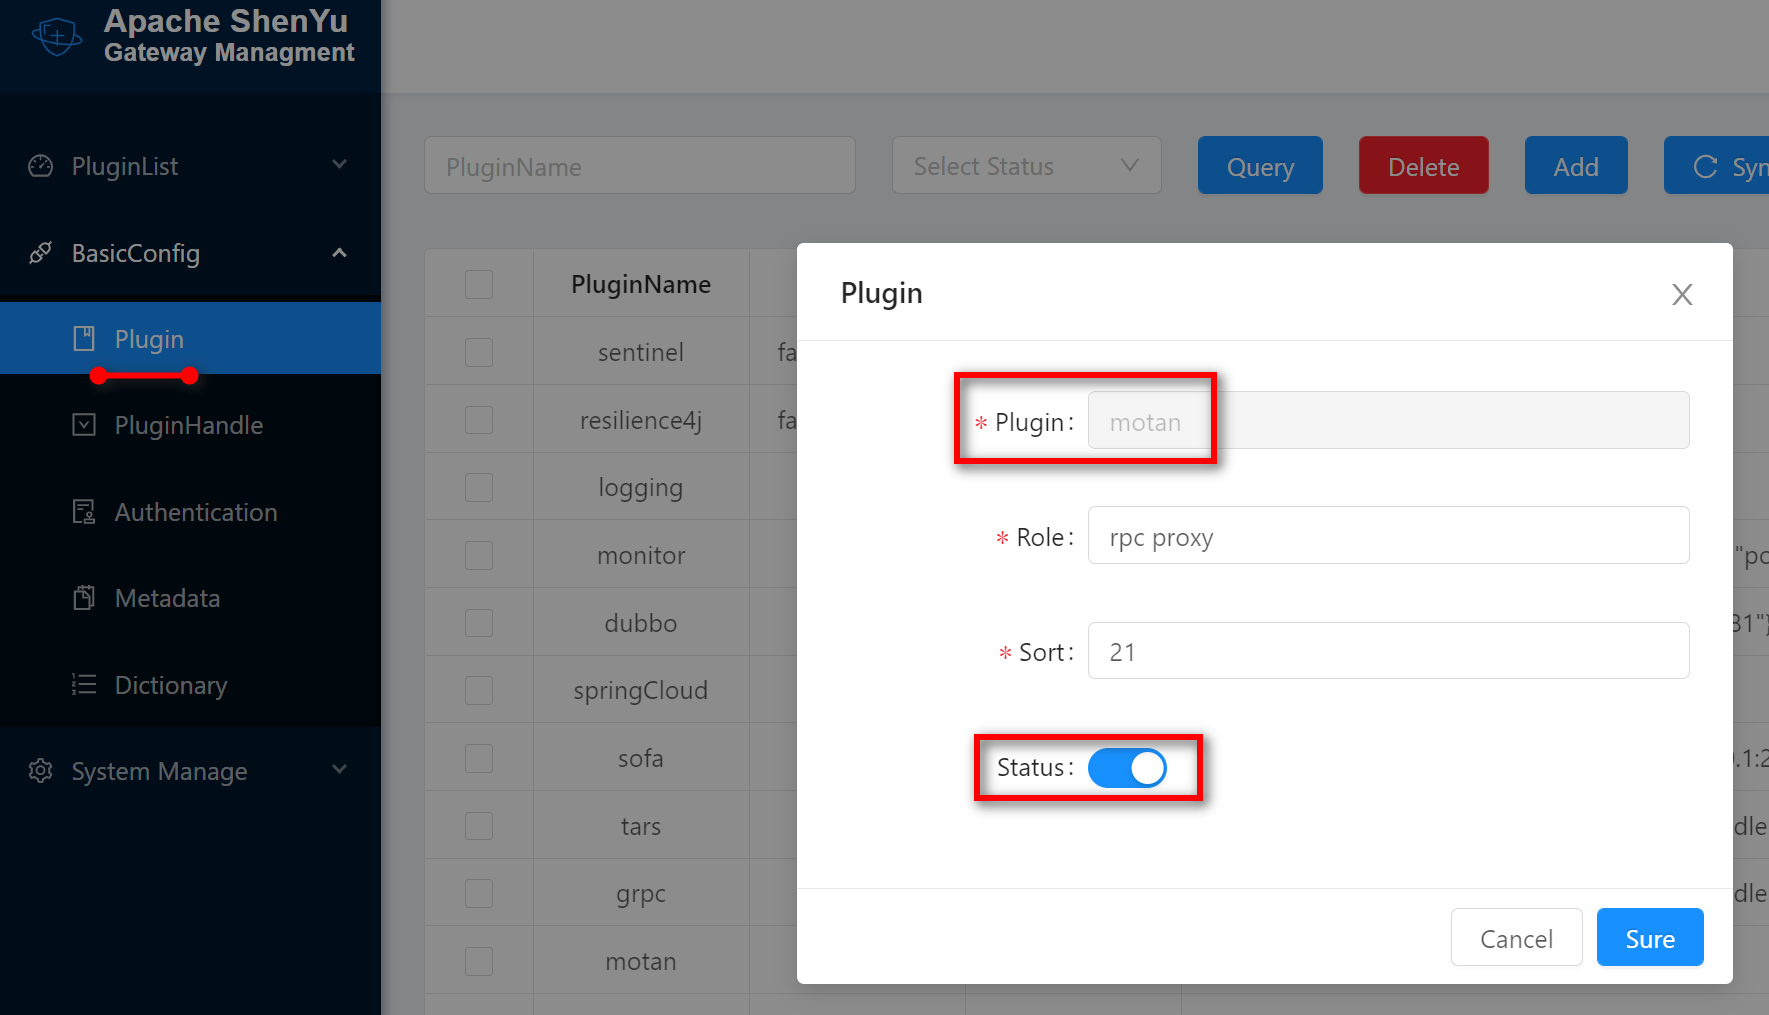Expand the System Manage section
The height and width of the screenshot is (1015, 1769).
point(158,771)
